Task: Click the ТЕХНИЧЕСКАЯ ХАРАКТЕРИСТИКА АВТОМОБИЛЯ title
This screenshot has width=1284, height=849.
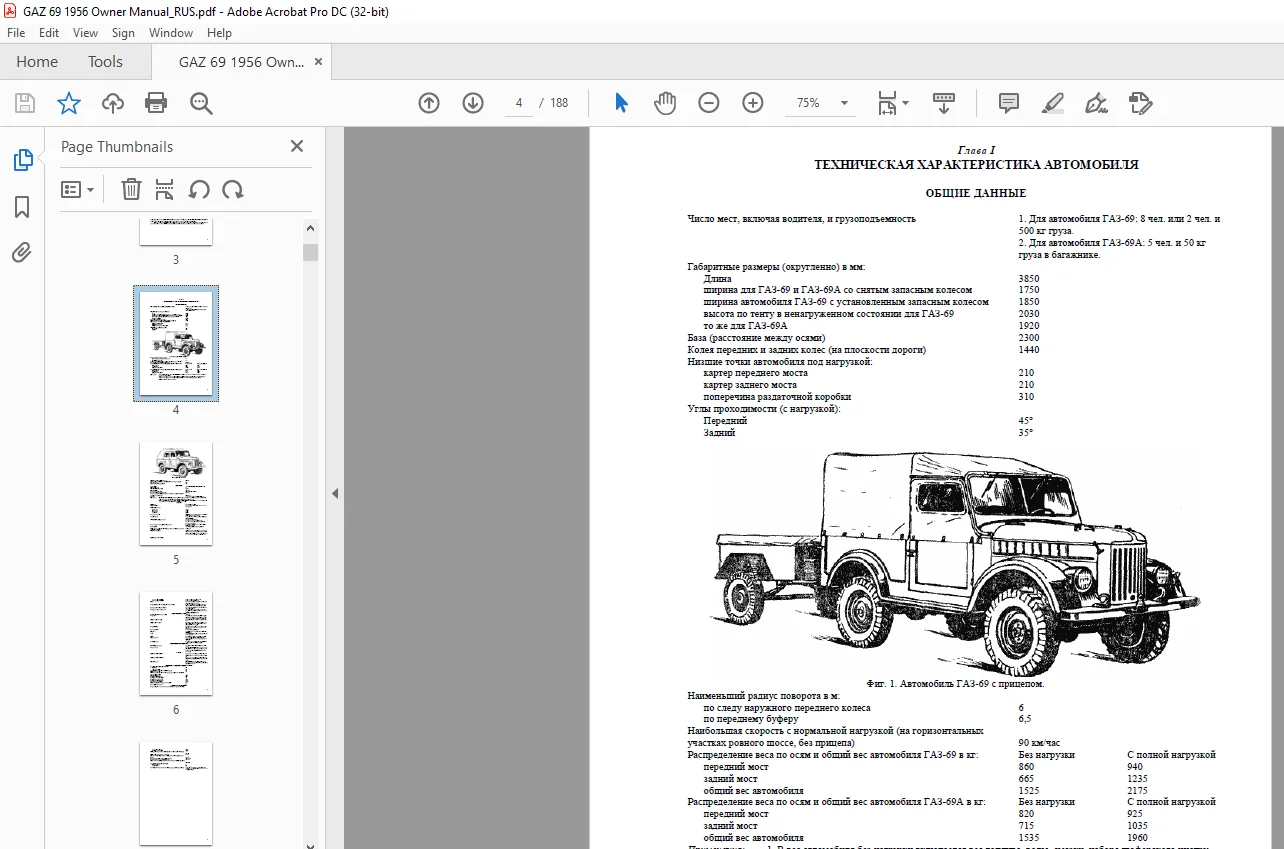Action: pos(976,165)
